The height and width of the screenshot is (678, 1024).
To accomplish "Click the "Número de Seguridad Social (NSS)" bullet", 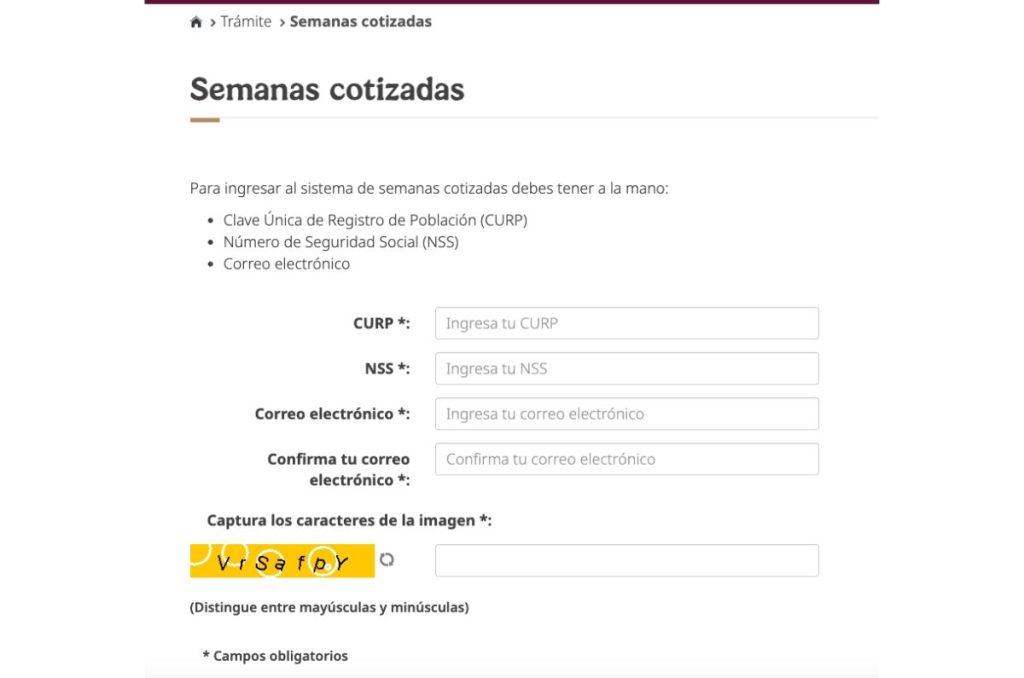I will [341, 242].
